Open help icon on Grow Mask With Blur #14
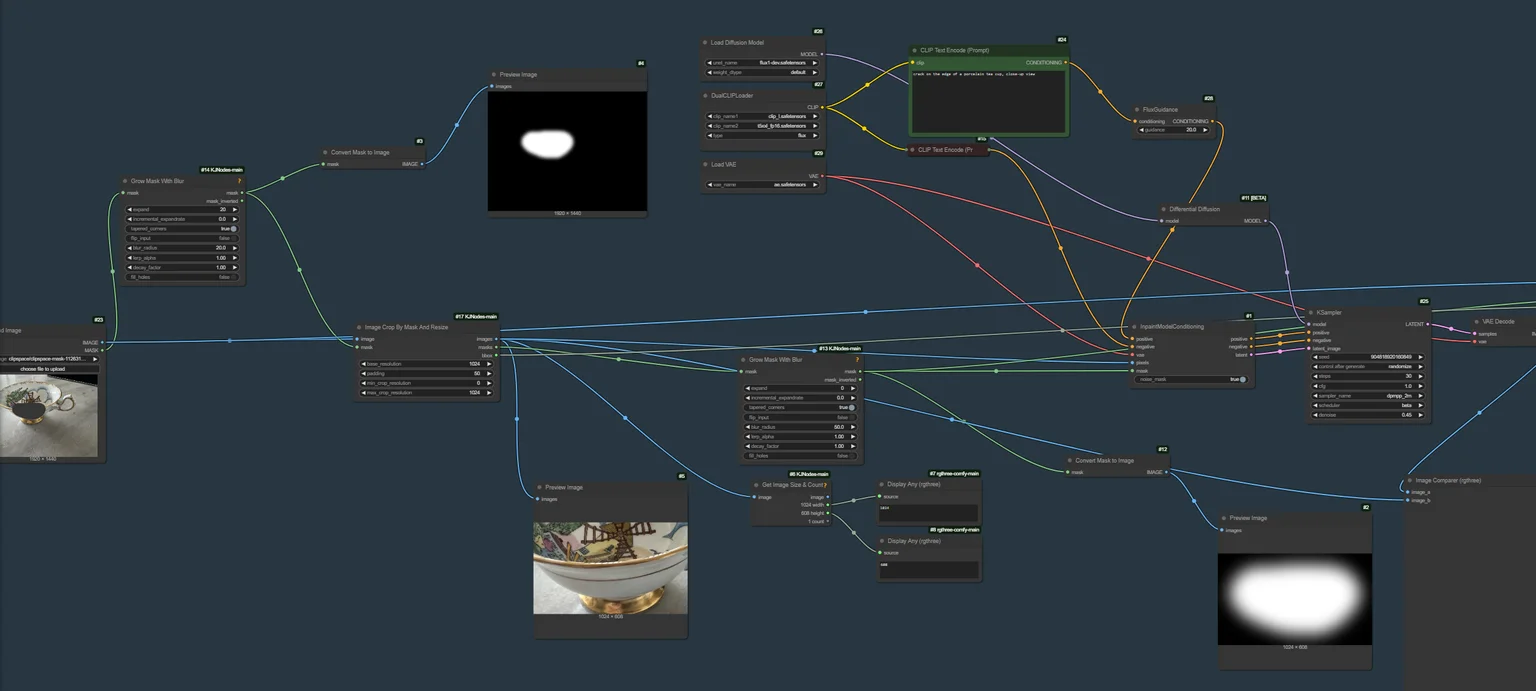Image resolution: width=1536 pixels, height=691 pixels. (x=239, y=181)
